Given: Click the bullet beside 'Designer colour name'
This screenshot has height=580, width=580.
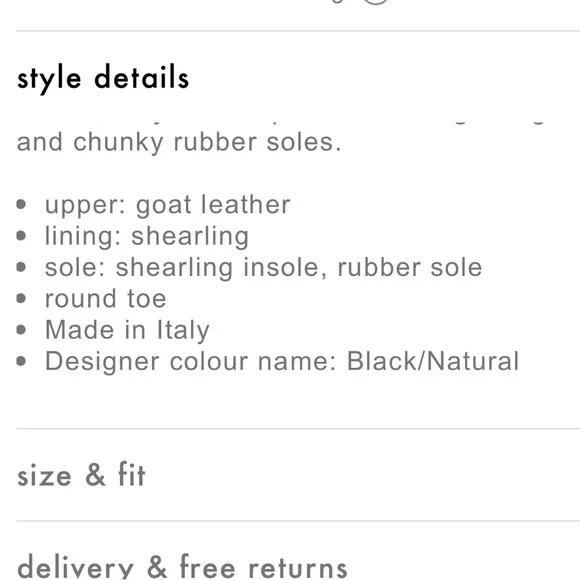Looking at the screenshot, I should (x=21, y=361).
